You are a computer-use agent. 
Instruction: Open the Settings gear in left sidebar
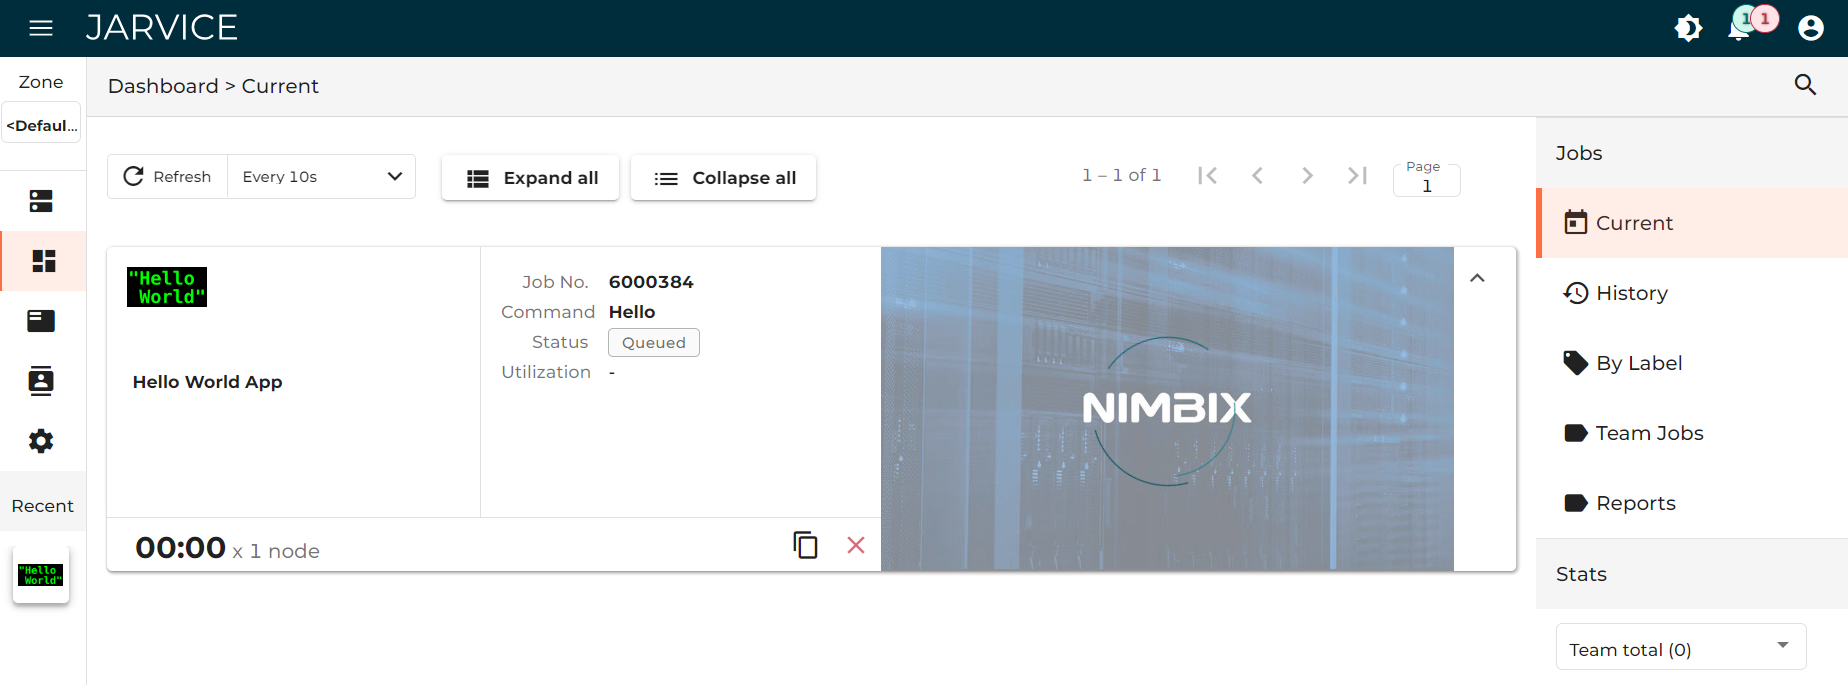[x=41, y=441]
